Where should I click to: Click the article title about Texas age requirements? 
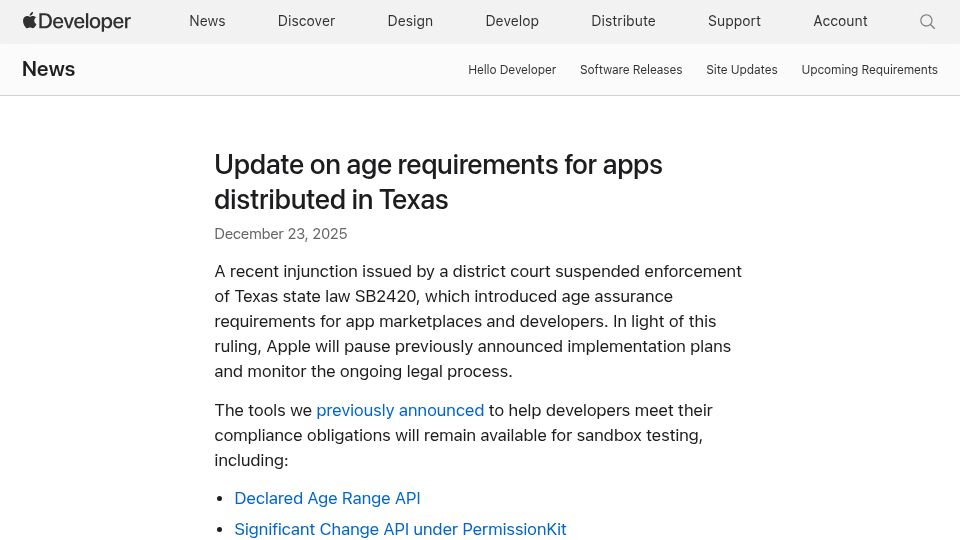[x=438, y=182]
